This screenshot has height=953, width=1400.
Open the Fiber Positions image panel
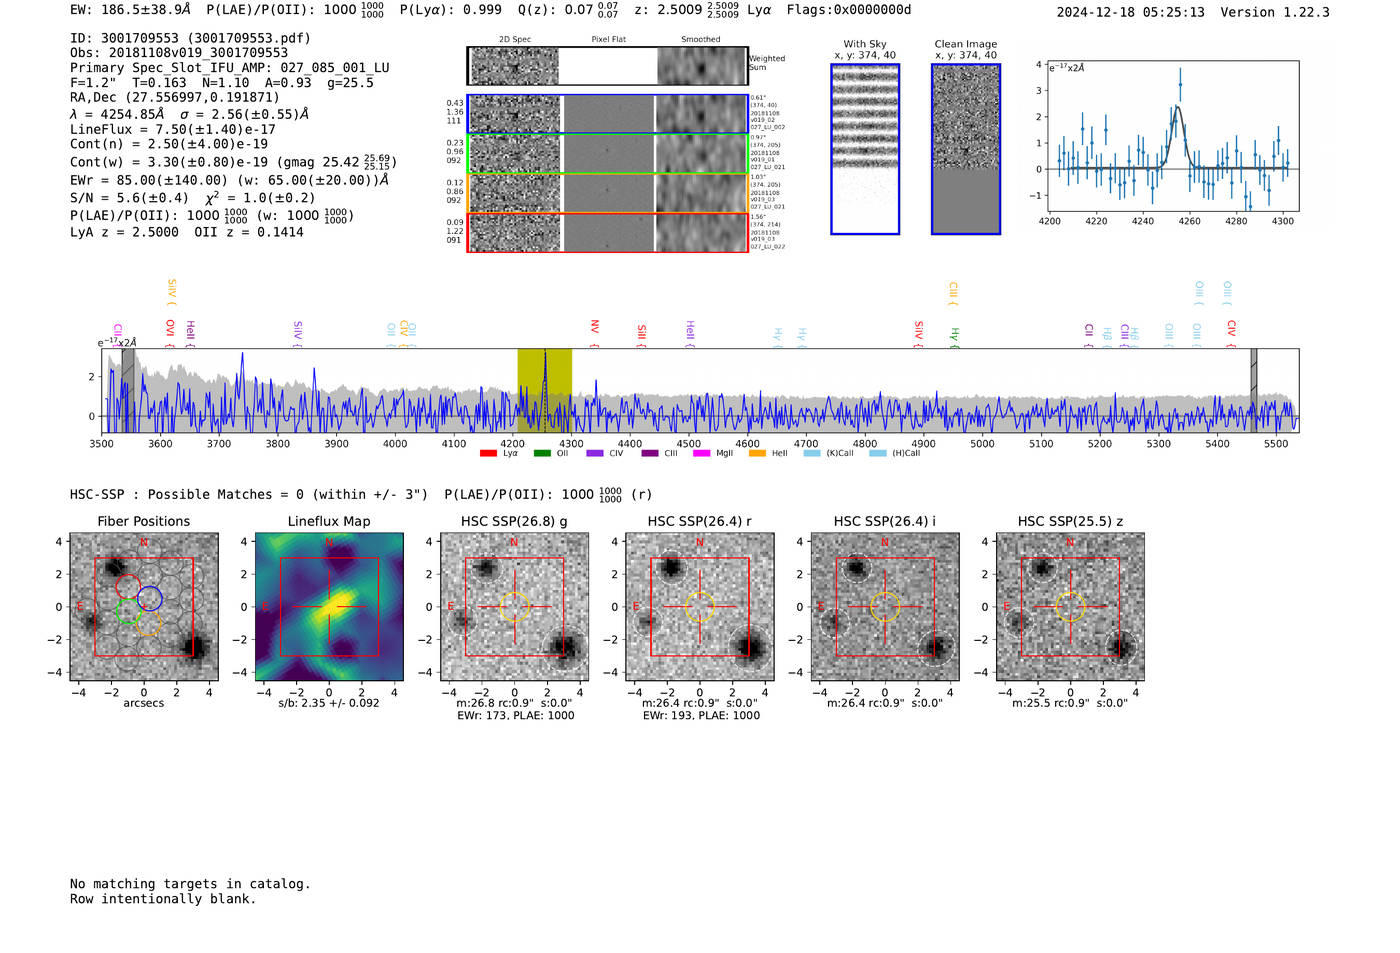(144, 607)
